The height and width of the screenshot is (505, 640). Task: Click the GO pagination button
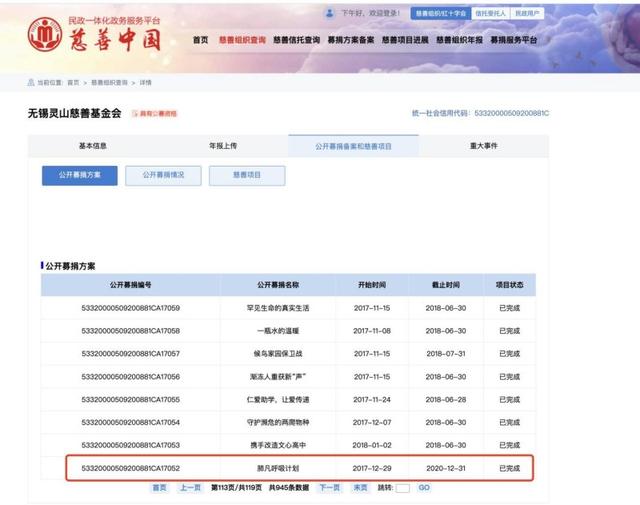[424, 488]
